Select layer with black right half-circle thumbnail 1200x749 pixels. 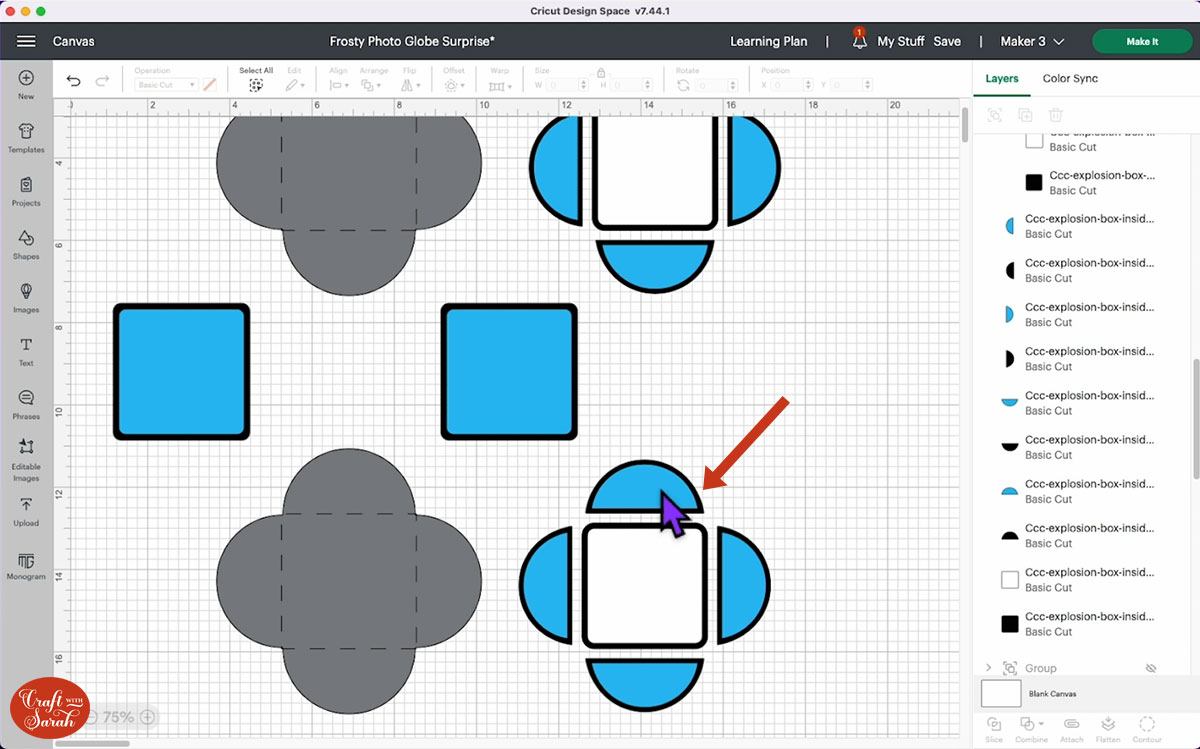click(1078, 358)
